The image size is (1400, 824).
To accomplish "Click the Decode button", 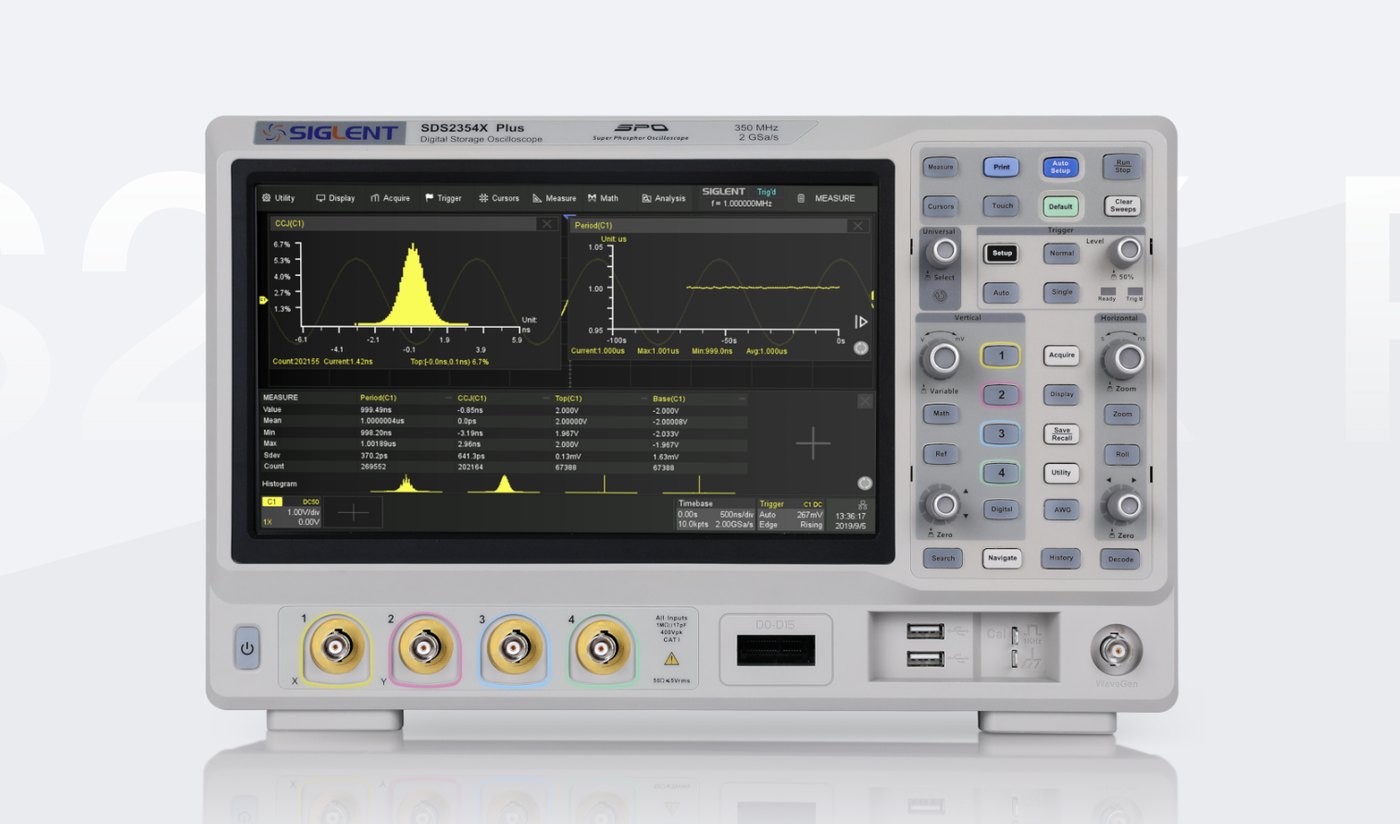I will [1121, 559].
